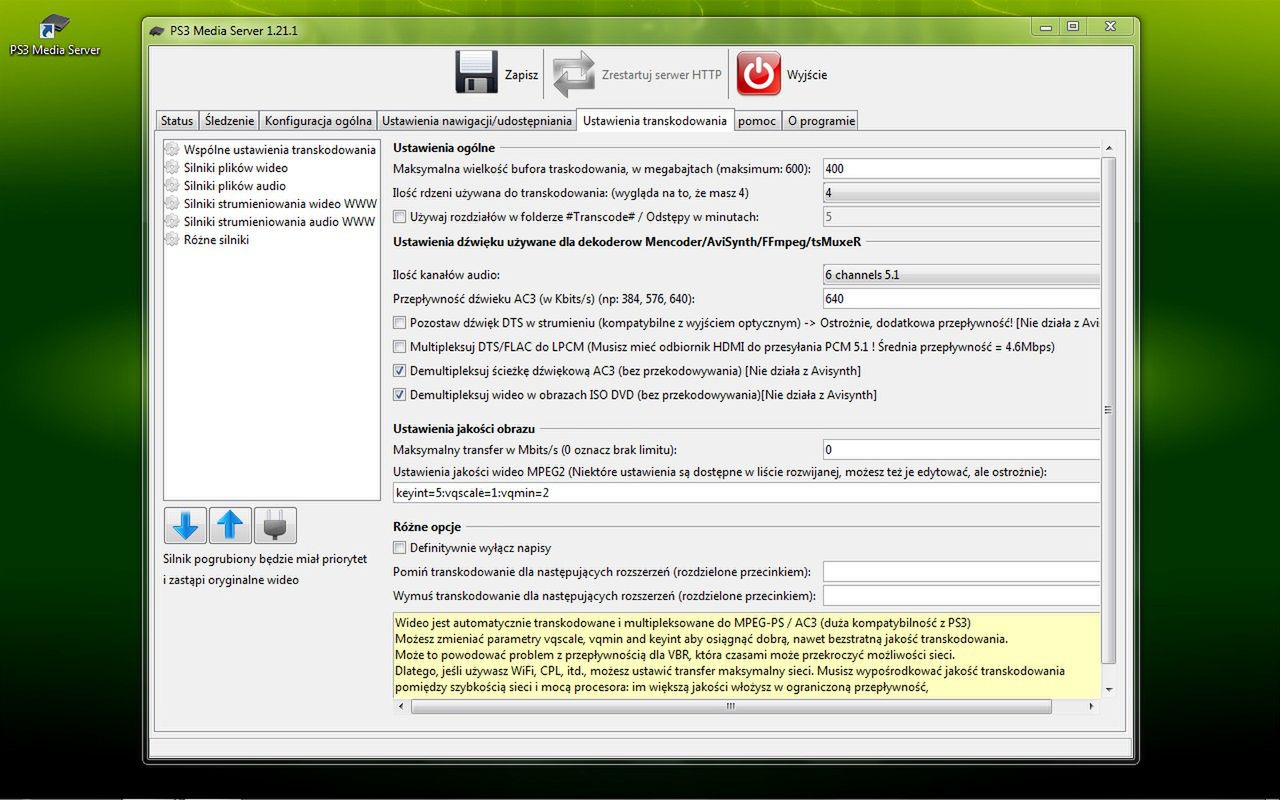Screen dimensions: 1280x800
Task: Click the gear icon beside Różne silniki
Action: pyautogui.click(x=172, y=240)
